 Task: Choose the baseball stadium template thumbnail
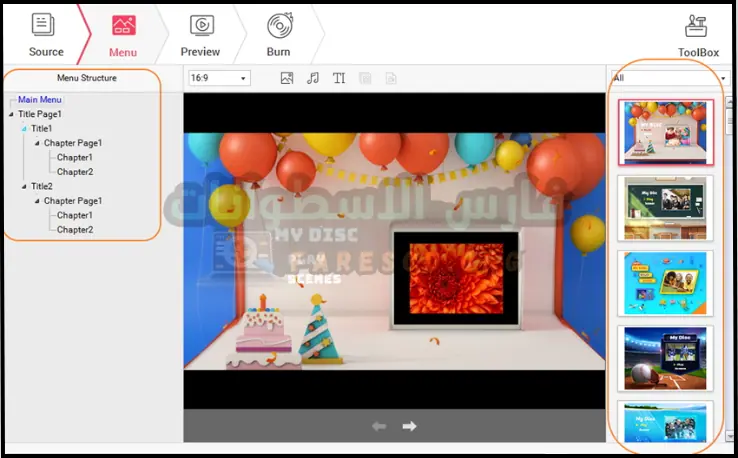(x=666, y=357)
